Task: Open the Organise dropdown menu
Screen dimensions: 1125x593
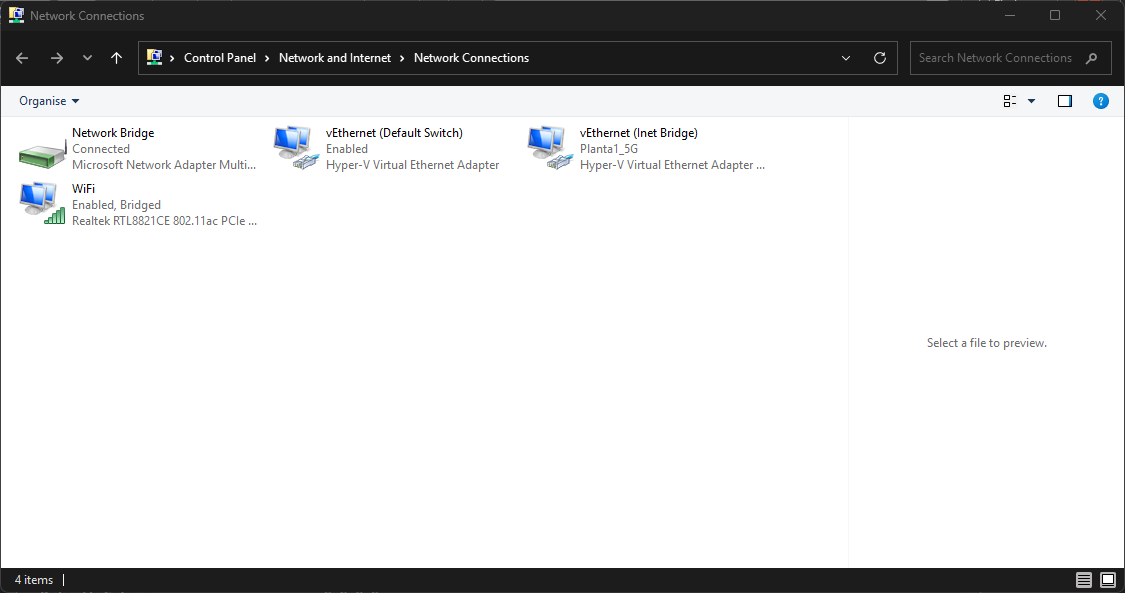Action: [x=49, y=101]
